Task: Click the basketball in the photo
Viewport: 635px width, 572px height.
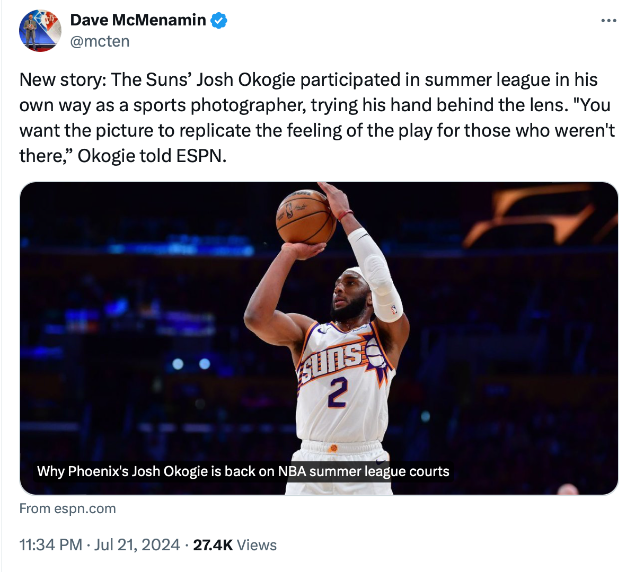Action: point(305,216)
